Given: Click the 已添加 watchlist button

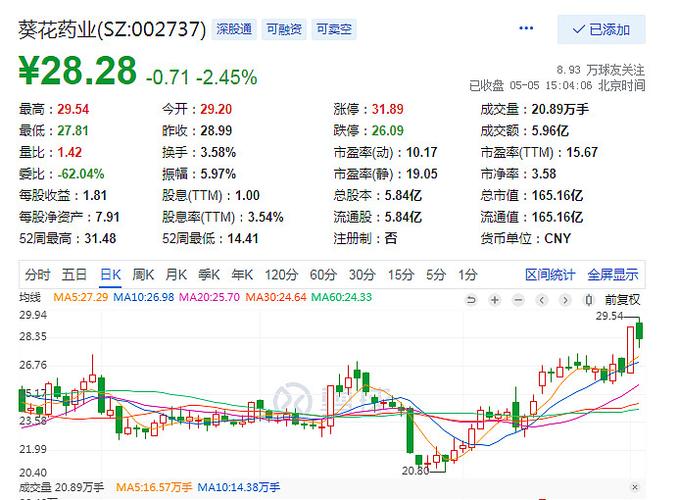Looking at the screenshot, I should pyautogui.click(x=602, y=30).
